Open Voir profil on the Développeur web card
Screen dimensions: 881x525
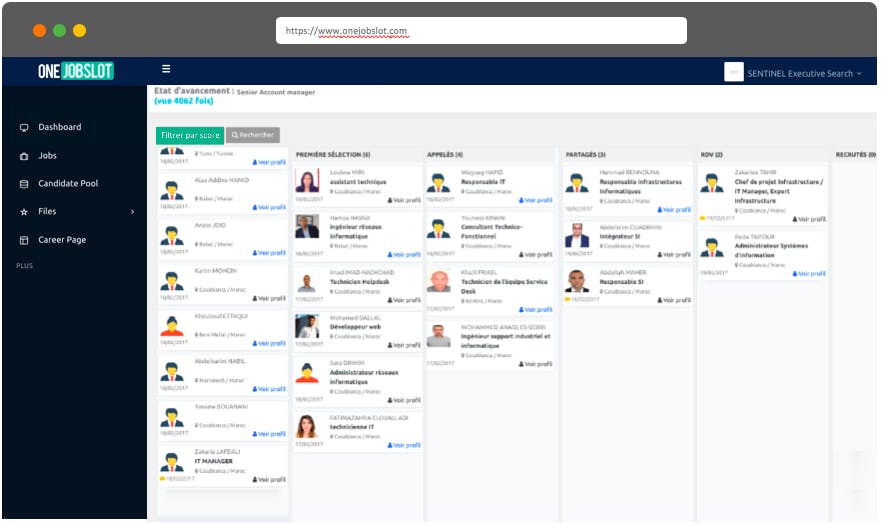point(404,345)
